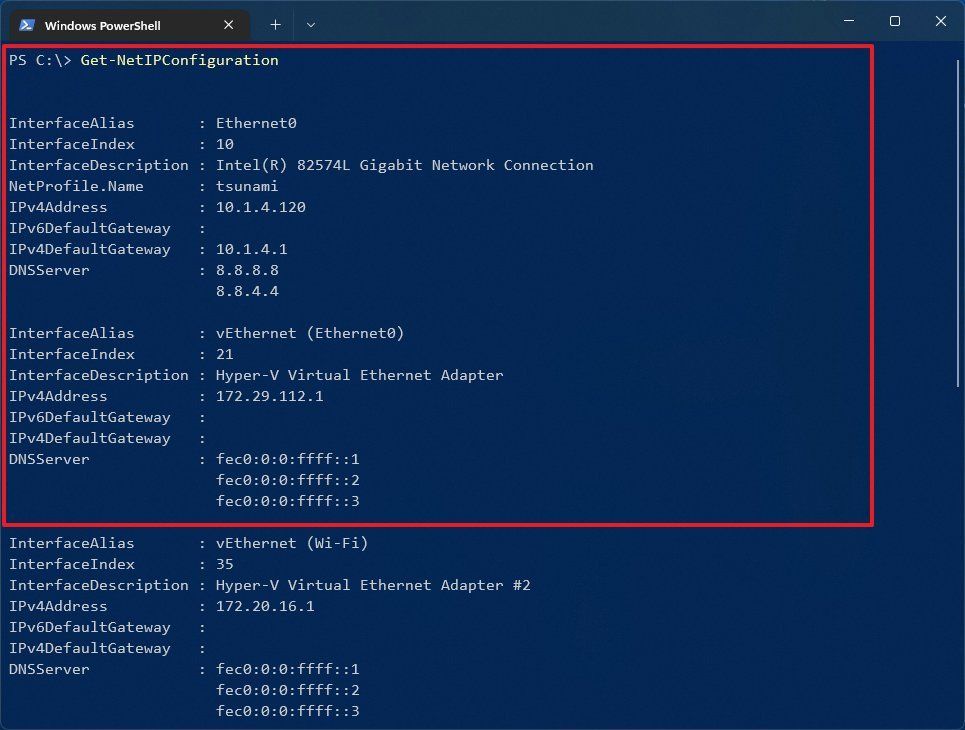Click the maximize window icon
The width and height of the screenshot is (965, 730).
894,20
